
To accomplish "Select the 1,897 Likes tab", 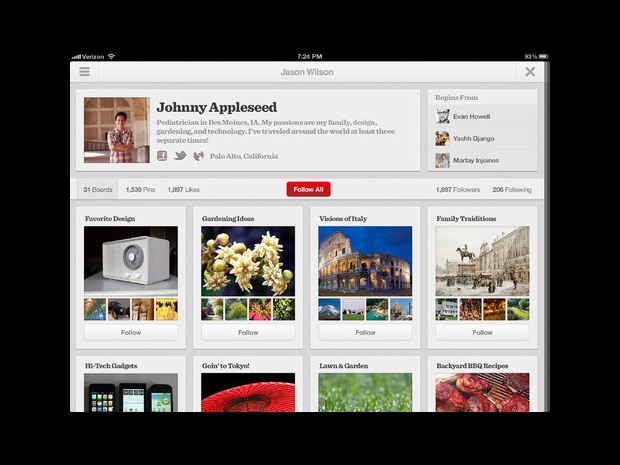I will 183,189.
